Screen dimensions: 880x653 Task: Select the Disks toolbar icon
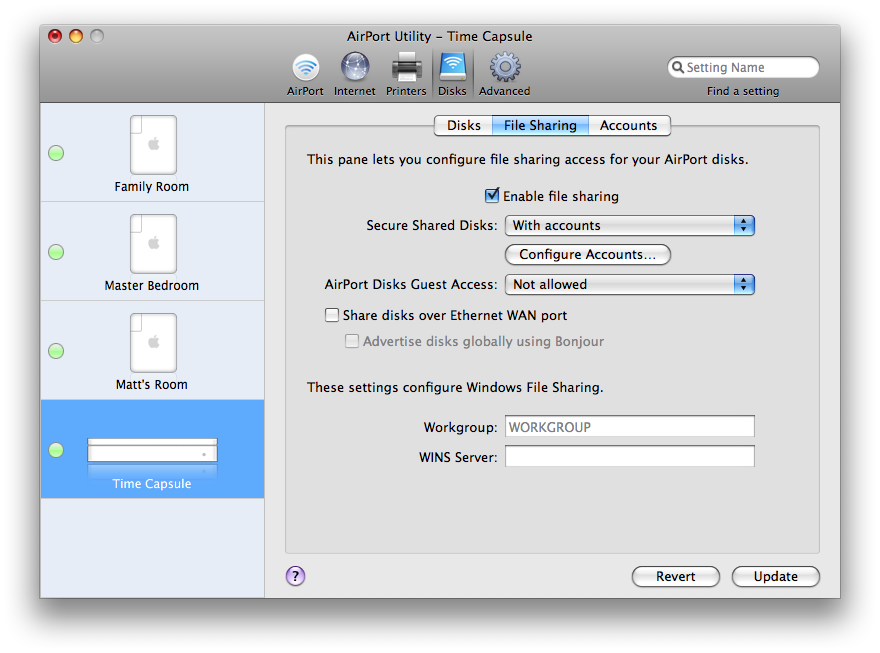tap(452, 67)
